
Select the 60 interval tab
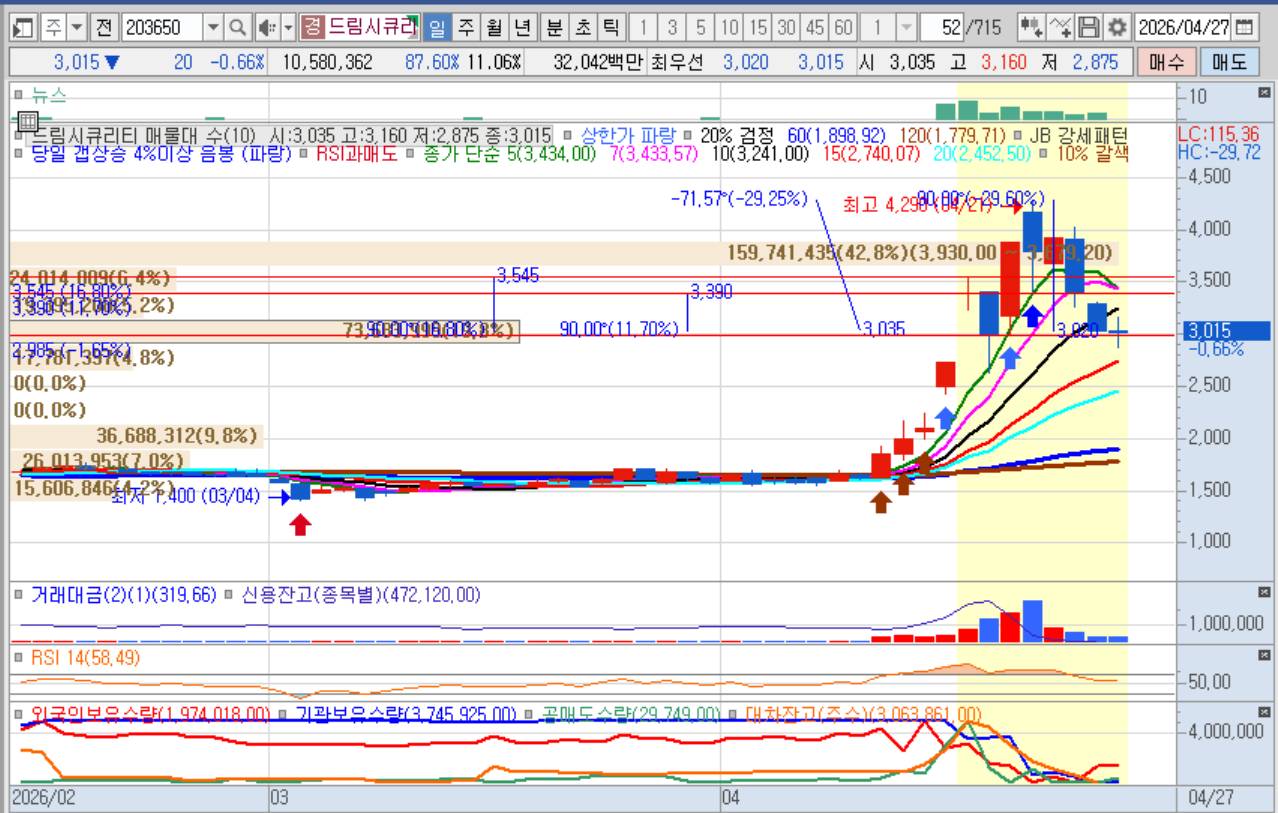pos(844,27)
